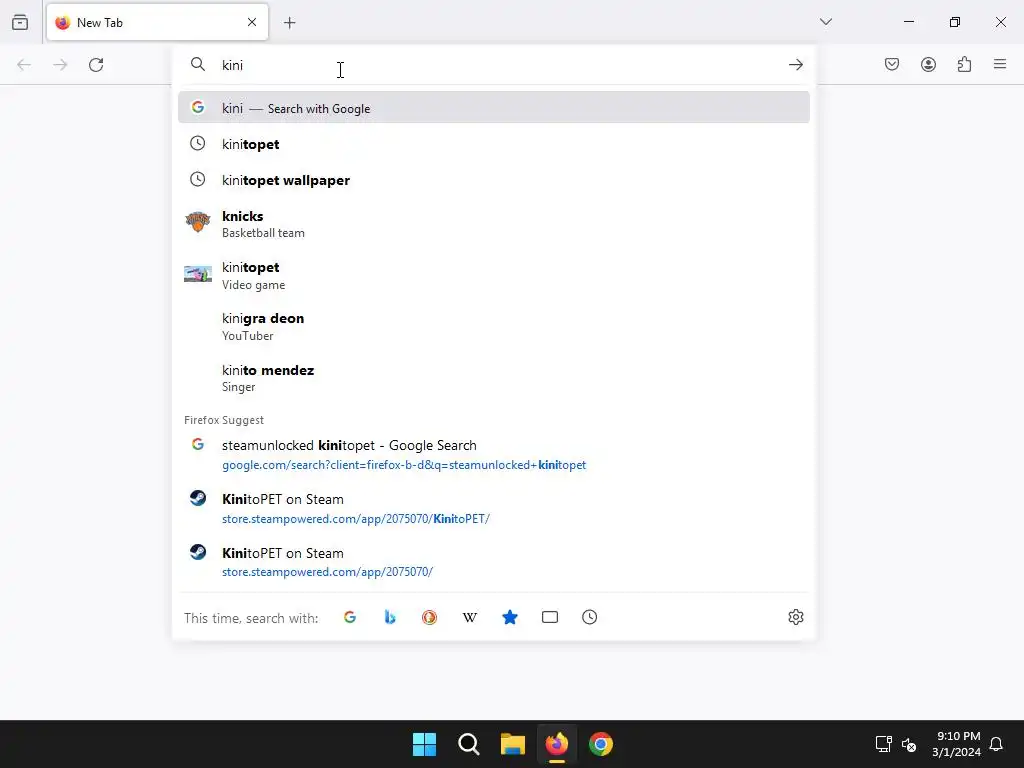This screenshot has width=1024, height=768.
Task: Select 'kinigra deon' YouTuber suggestion
Action: [x=494, y=326]
